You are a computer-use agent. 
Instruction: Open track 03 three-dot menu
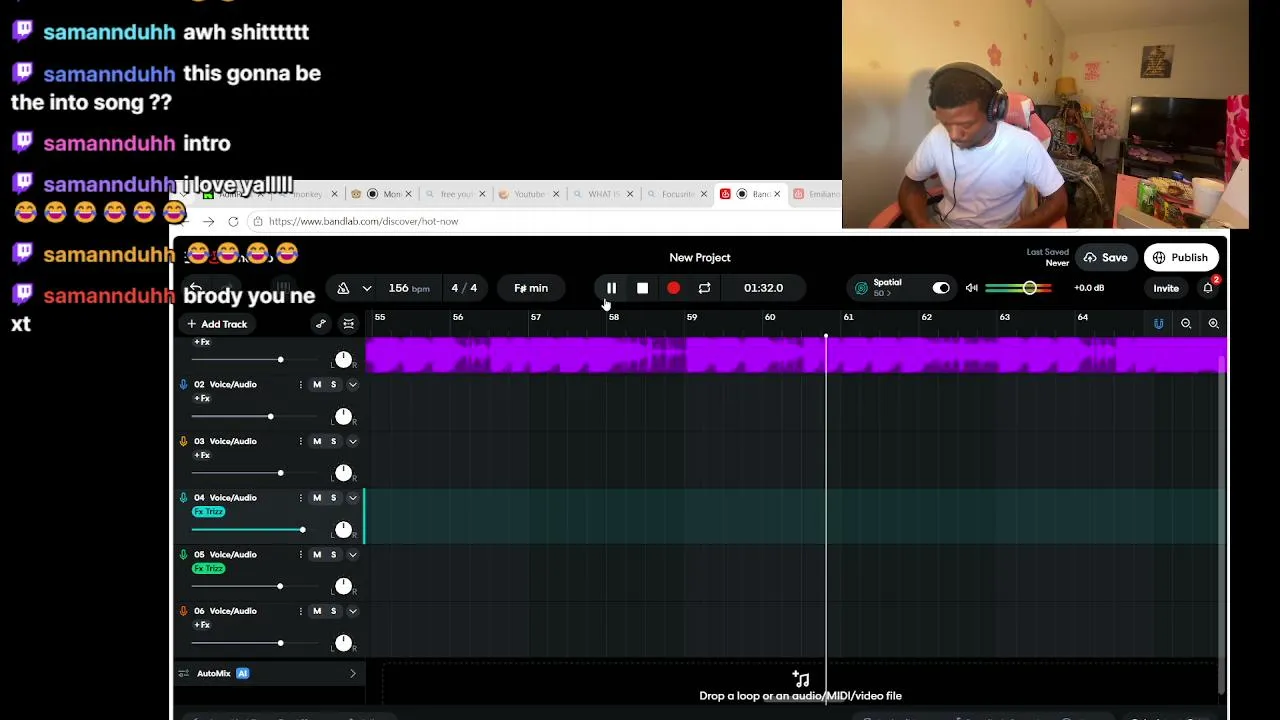coord(300,442)
